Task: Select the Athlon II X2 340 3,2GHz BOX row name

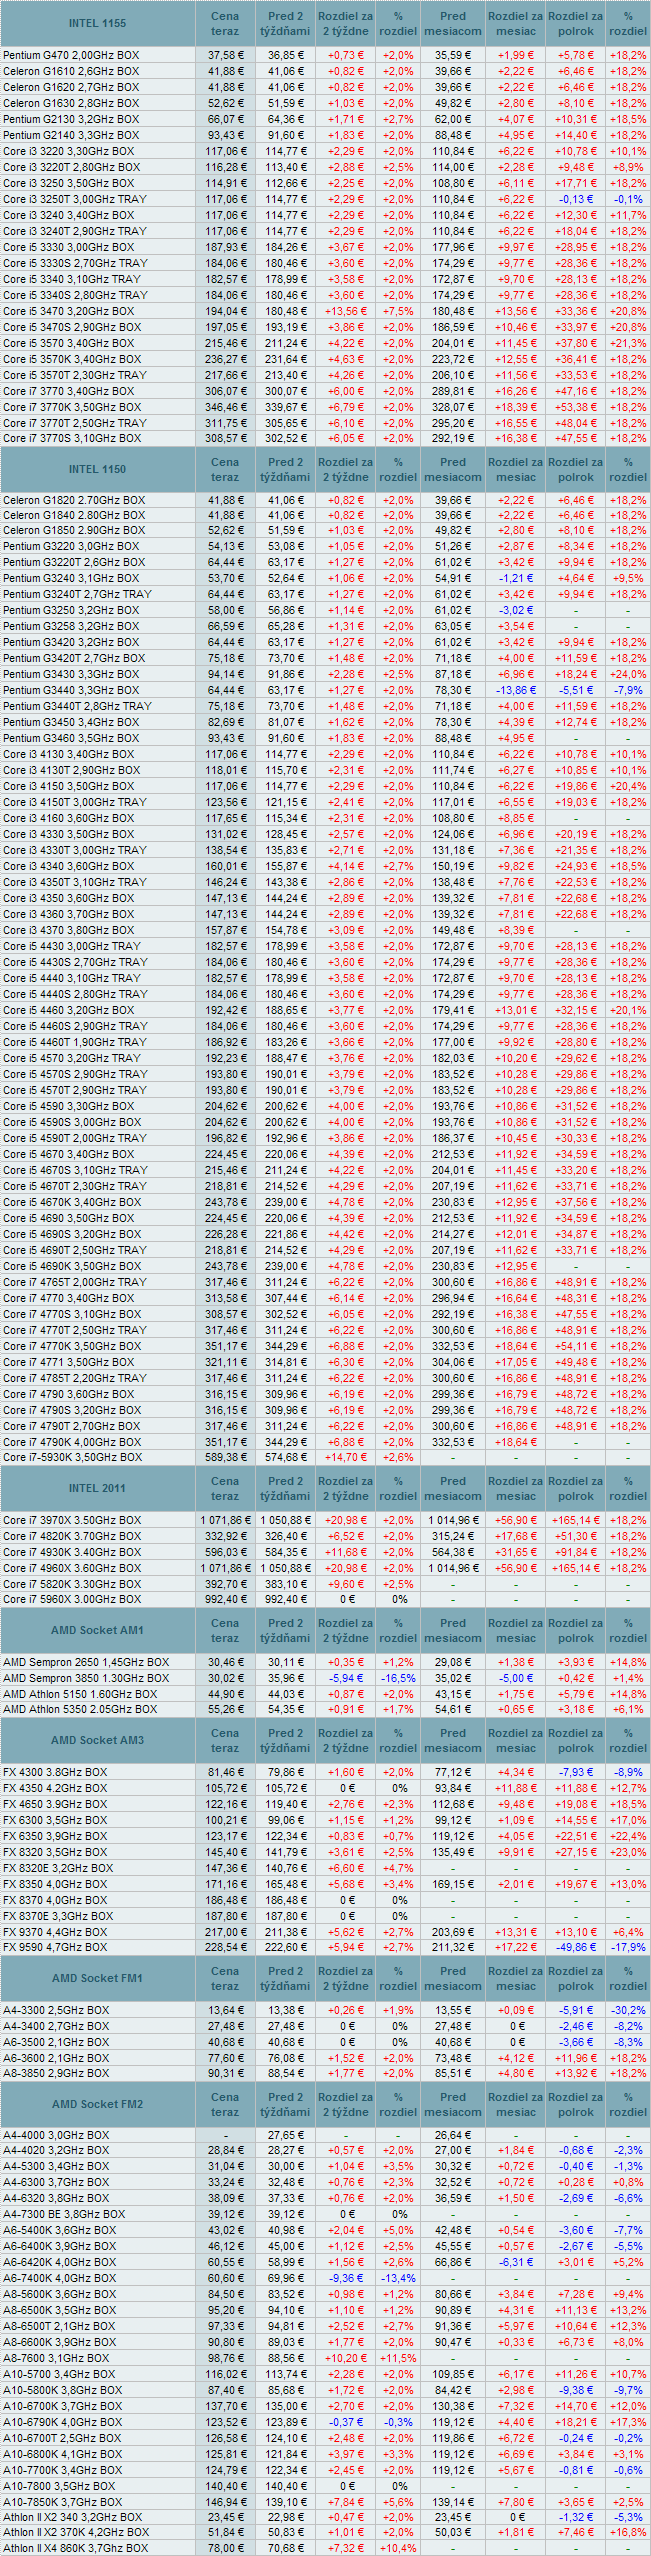Action: click(x=72, y=2517)
